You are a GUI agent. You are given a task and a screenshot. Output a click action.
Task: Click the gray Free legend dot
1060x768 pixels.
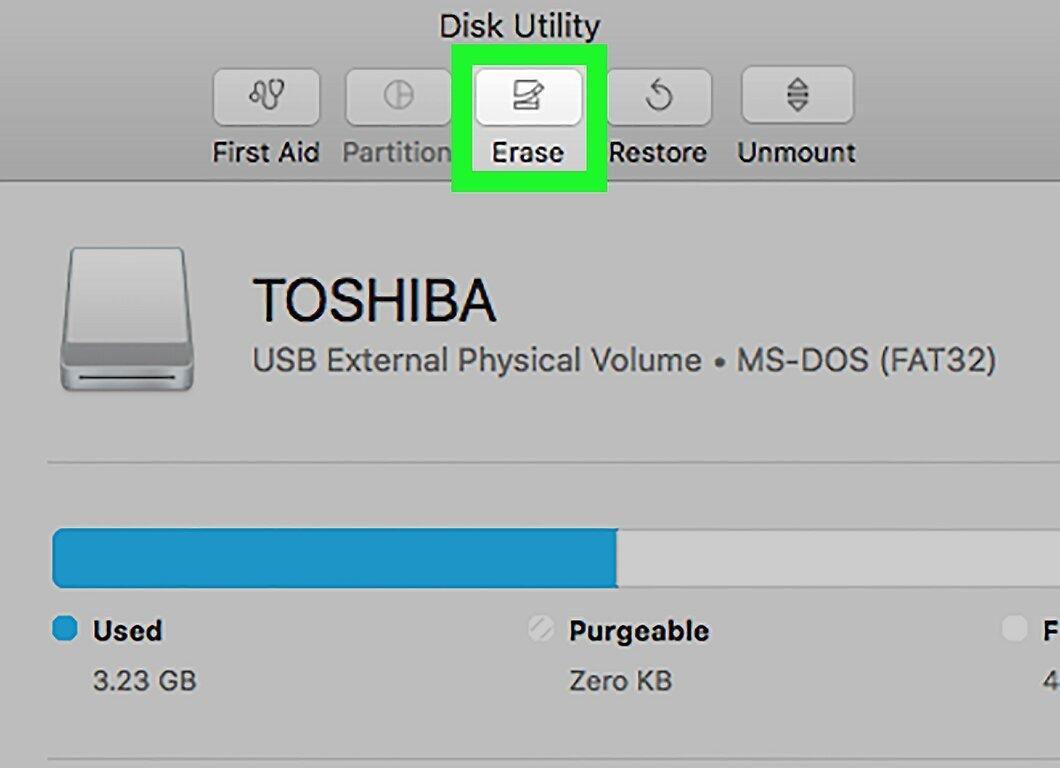click(1014, 629)
